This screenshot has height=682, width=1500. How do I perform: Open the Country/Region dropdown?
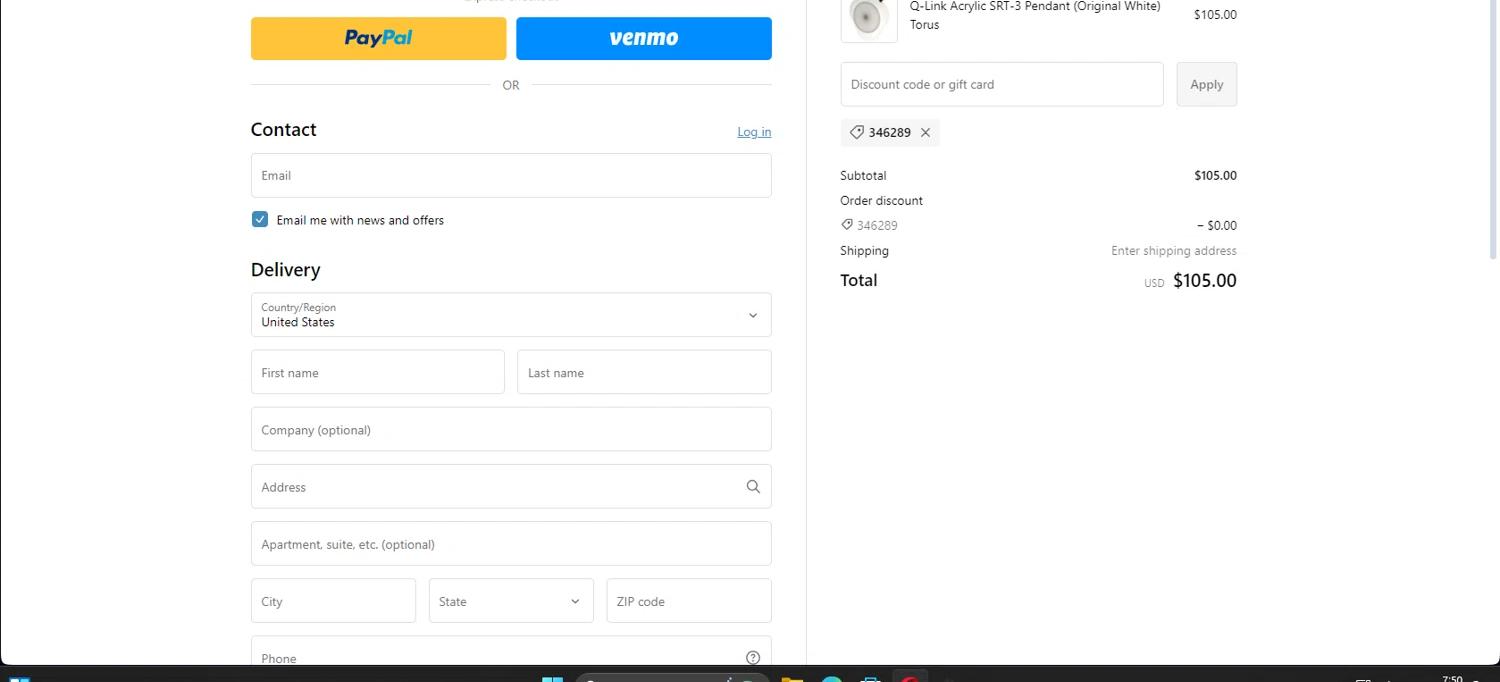tap(510, 315)
